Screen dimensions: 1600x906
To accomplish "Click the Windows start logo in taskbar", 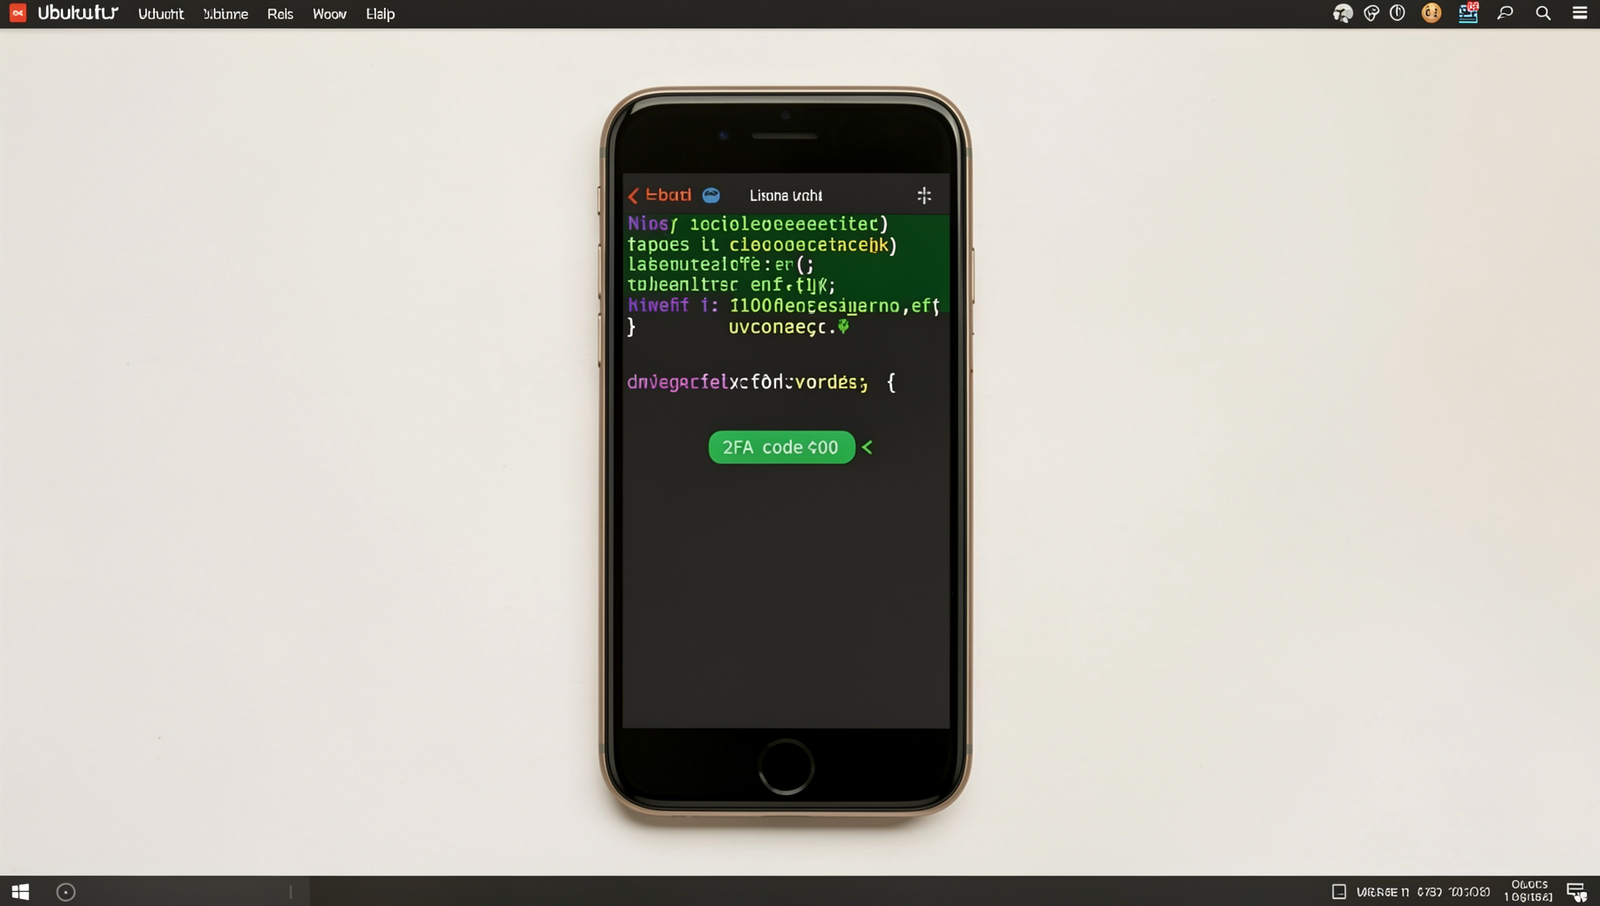I will (x=20, y=891).
